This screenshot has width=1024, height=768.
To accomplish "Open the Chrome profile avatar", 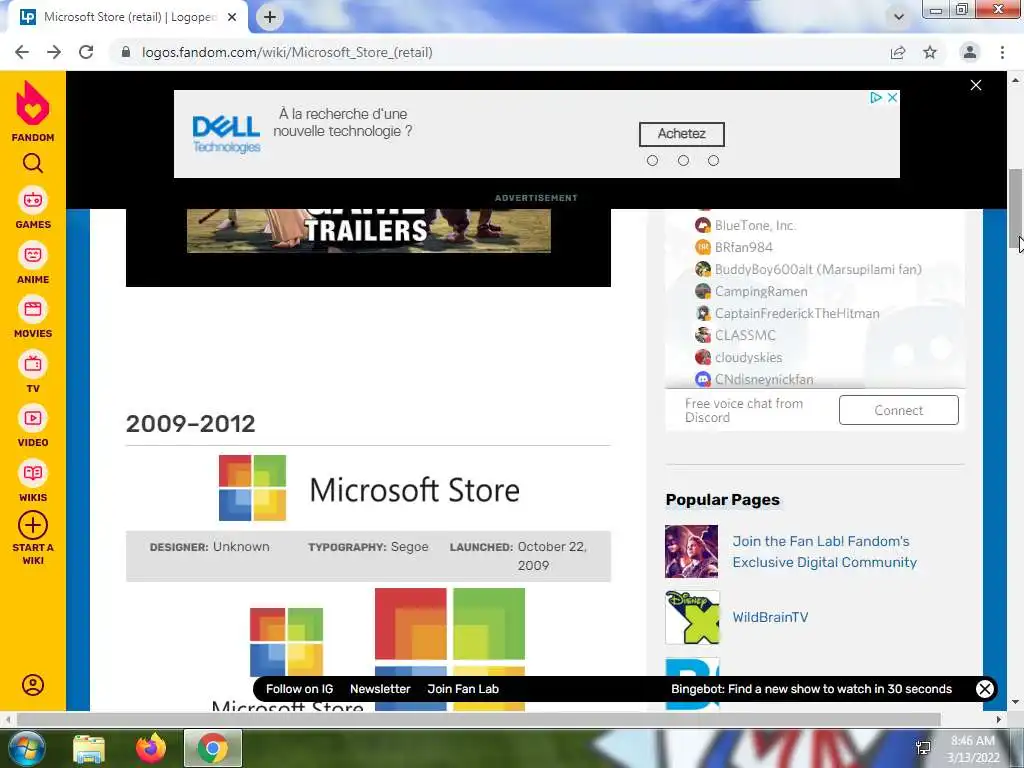I will [970, 52].
